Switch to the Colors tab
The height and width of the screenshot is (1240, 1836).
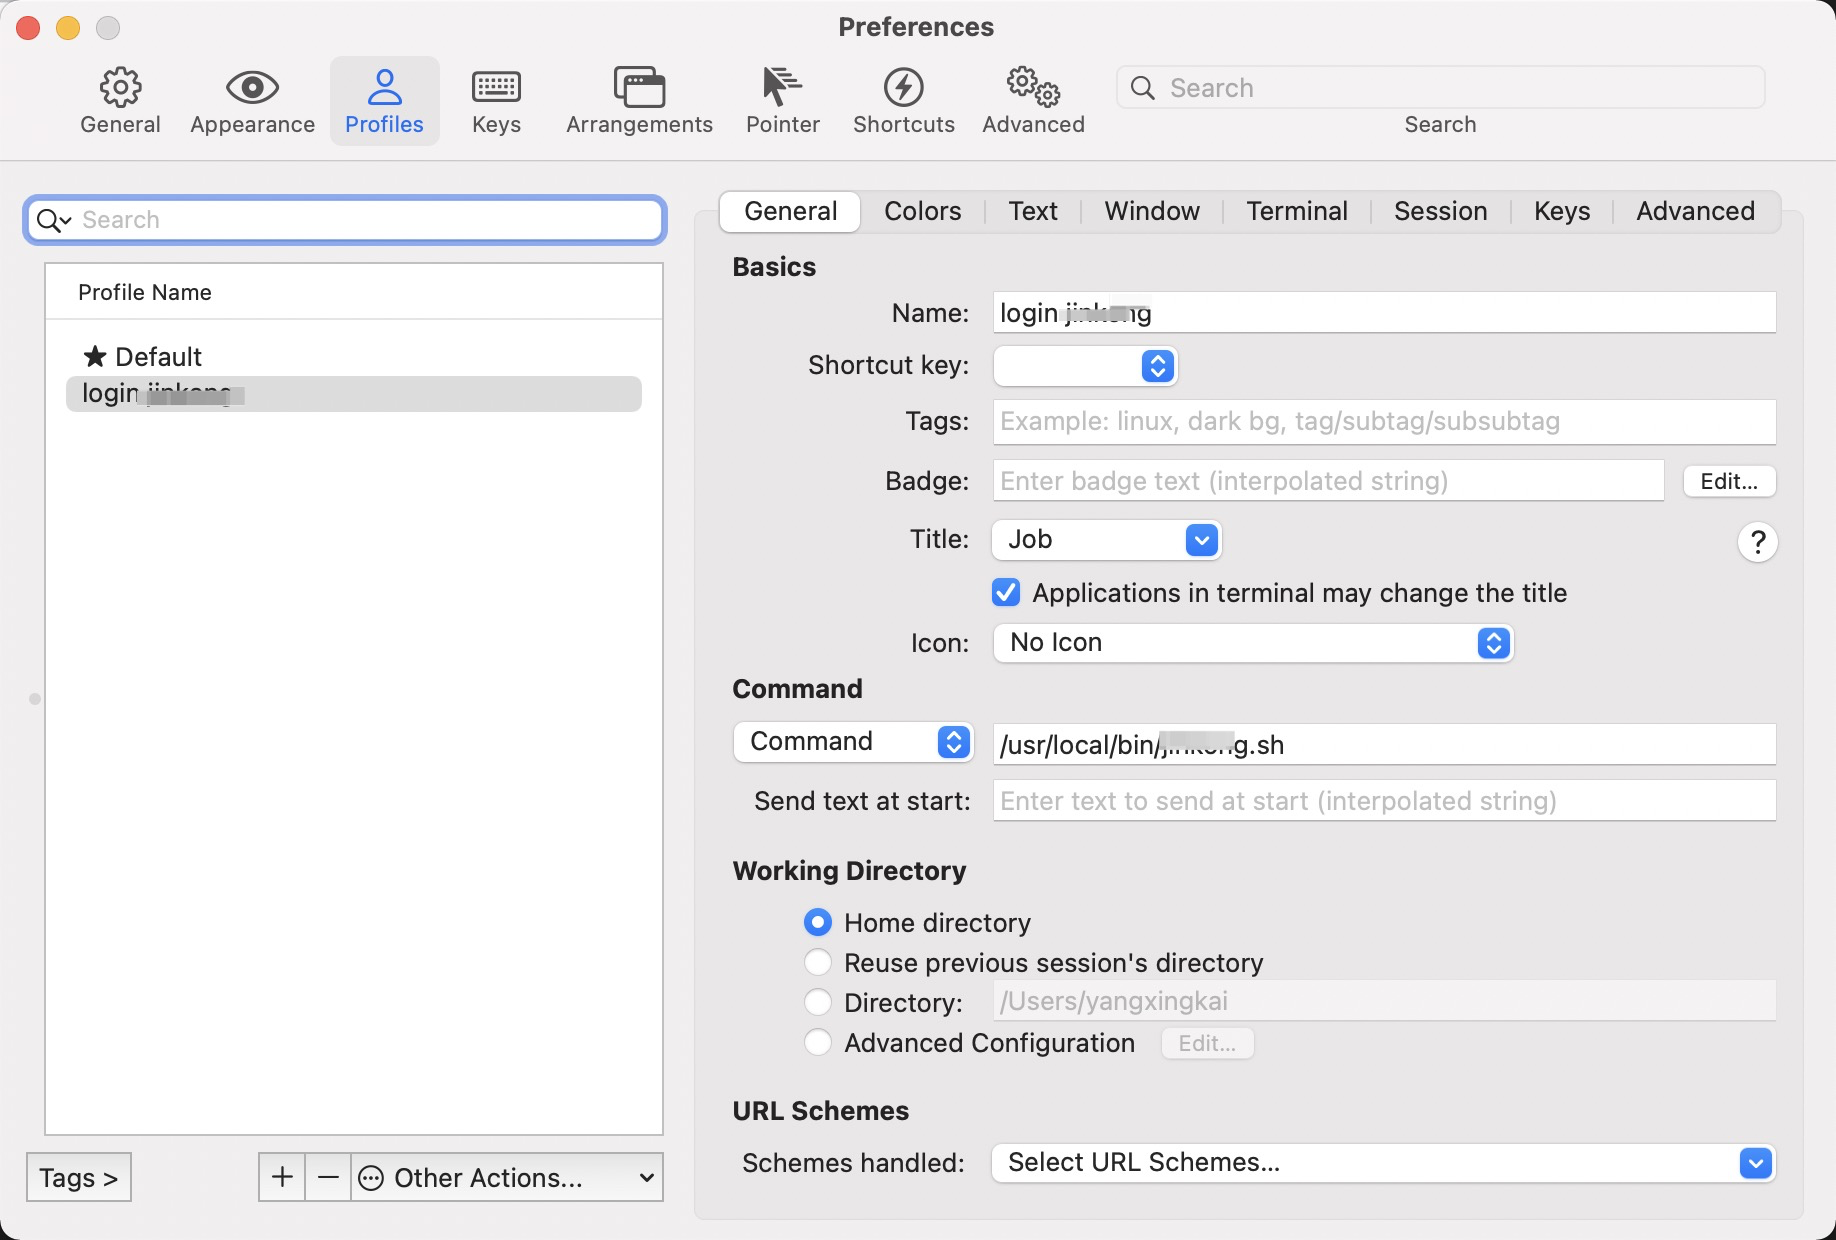921,211
